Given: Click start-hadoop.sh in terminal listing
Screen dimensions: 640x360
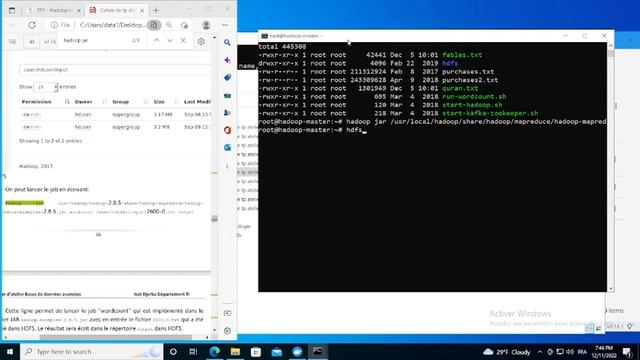Looking at the screenshot, I should pyautogui.click(x=472, y=105).
